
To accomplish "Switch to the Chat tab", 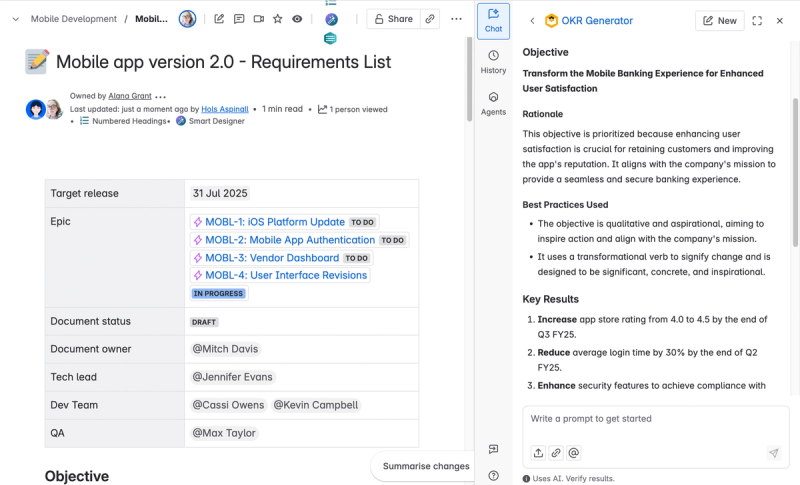I will coord(493,21).
